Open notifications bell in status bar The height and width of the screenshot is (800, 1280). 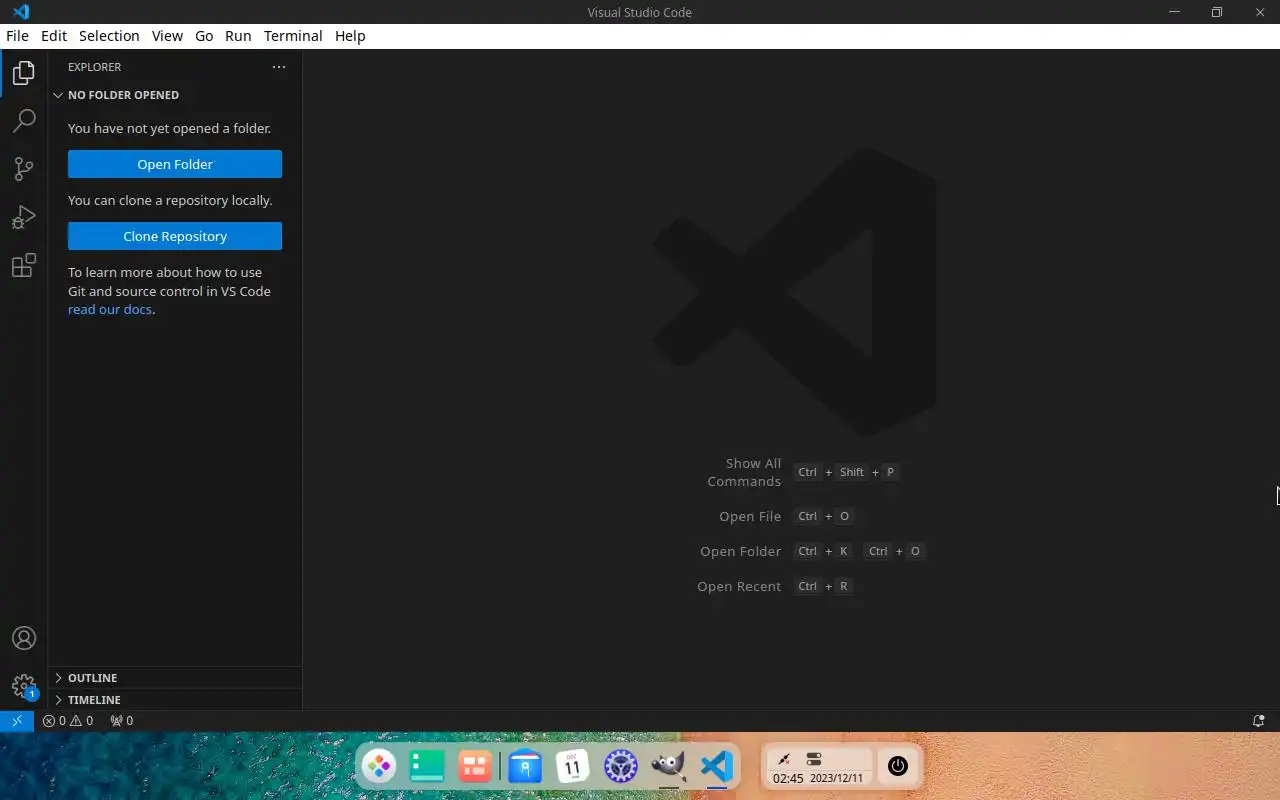[x=1259, y=720]
